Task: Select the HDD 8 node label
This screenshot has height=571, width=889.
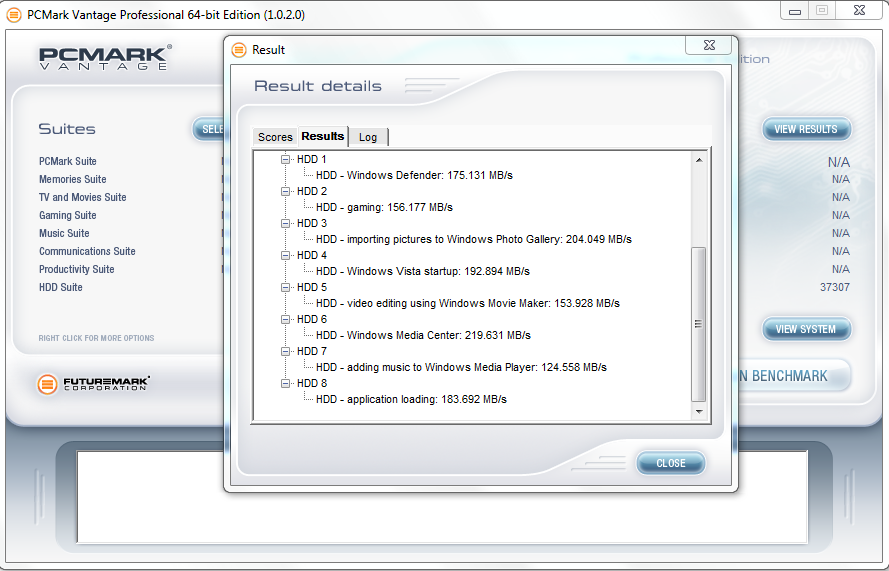Action: pyautogui.click(x=312, y=383)
